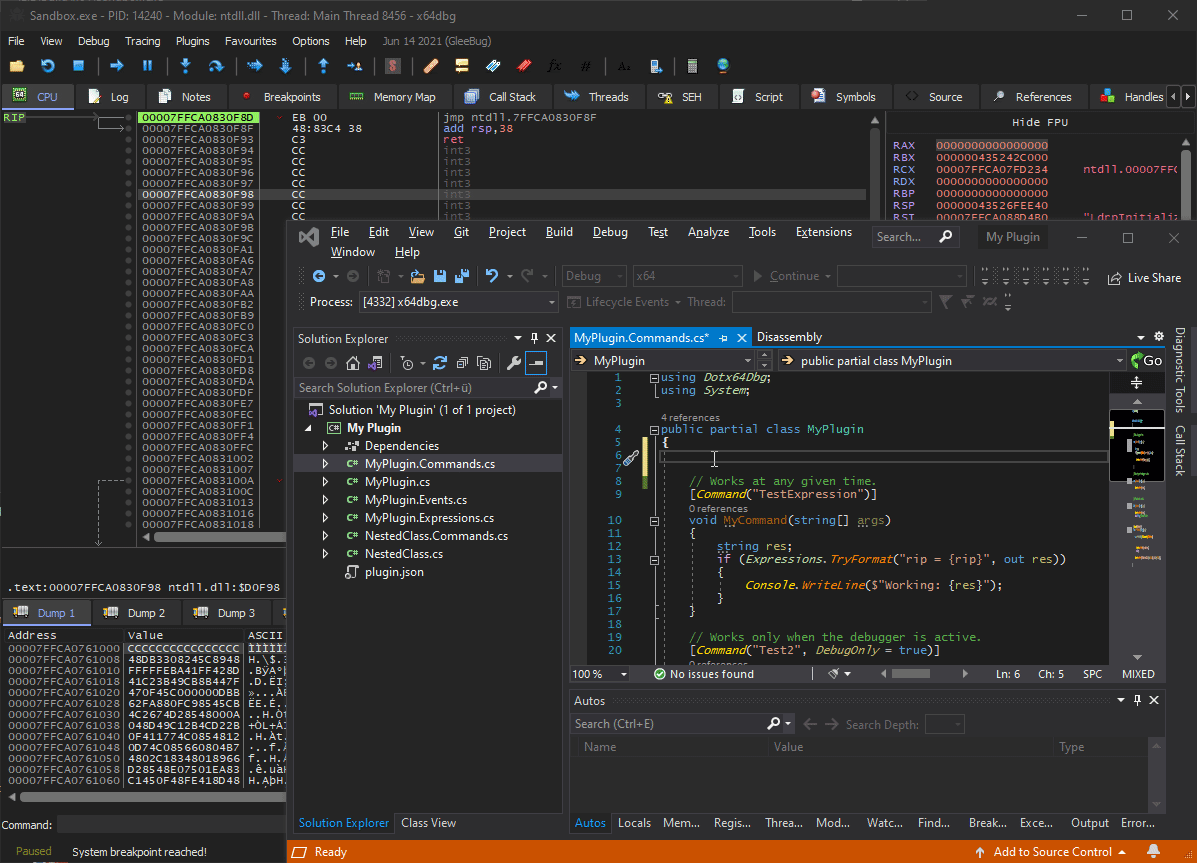Image resolution: width=1197 pixels, height=863 pixels.
Task: Click the Solution Explorer Home icon
Action: pyautogui.click(x=353, y=363)
